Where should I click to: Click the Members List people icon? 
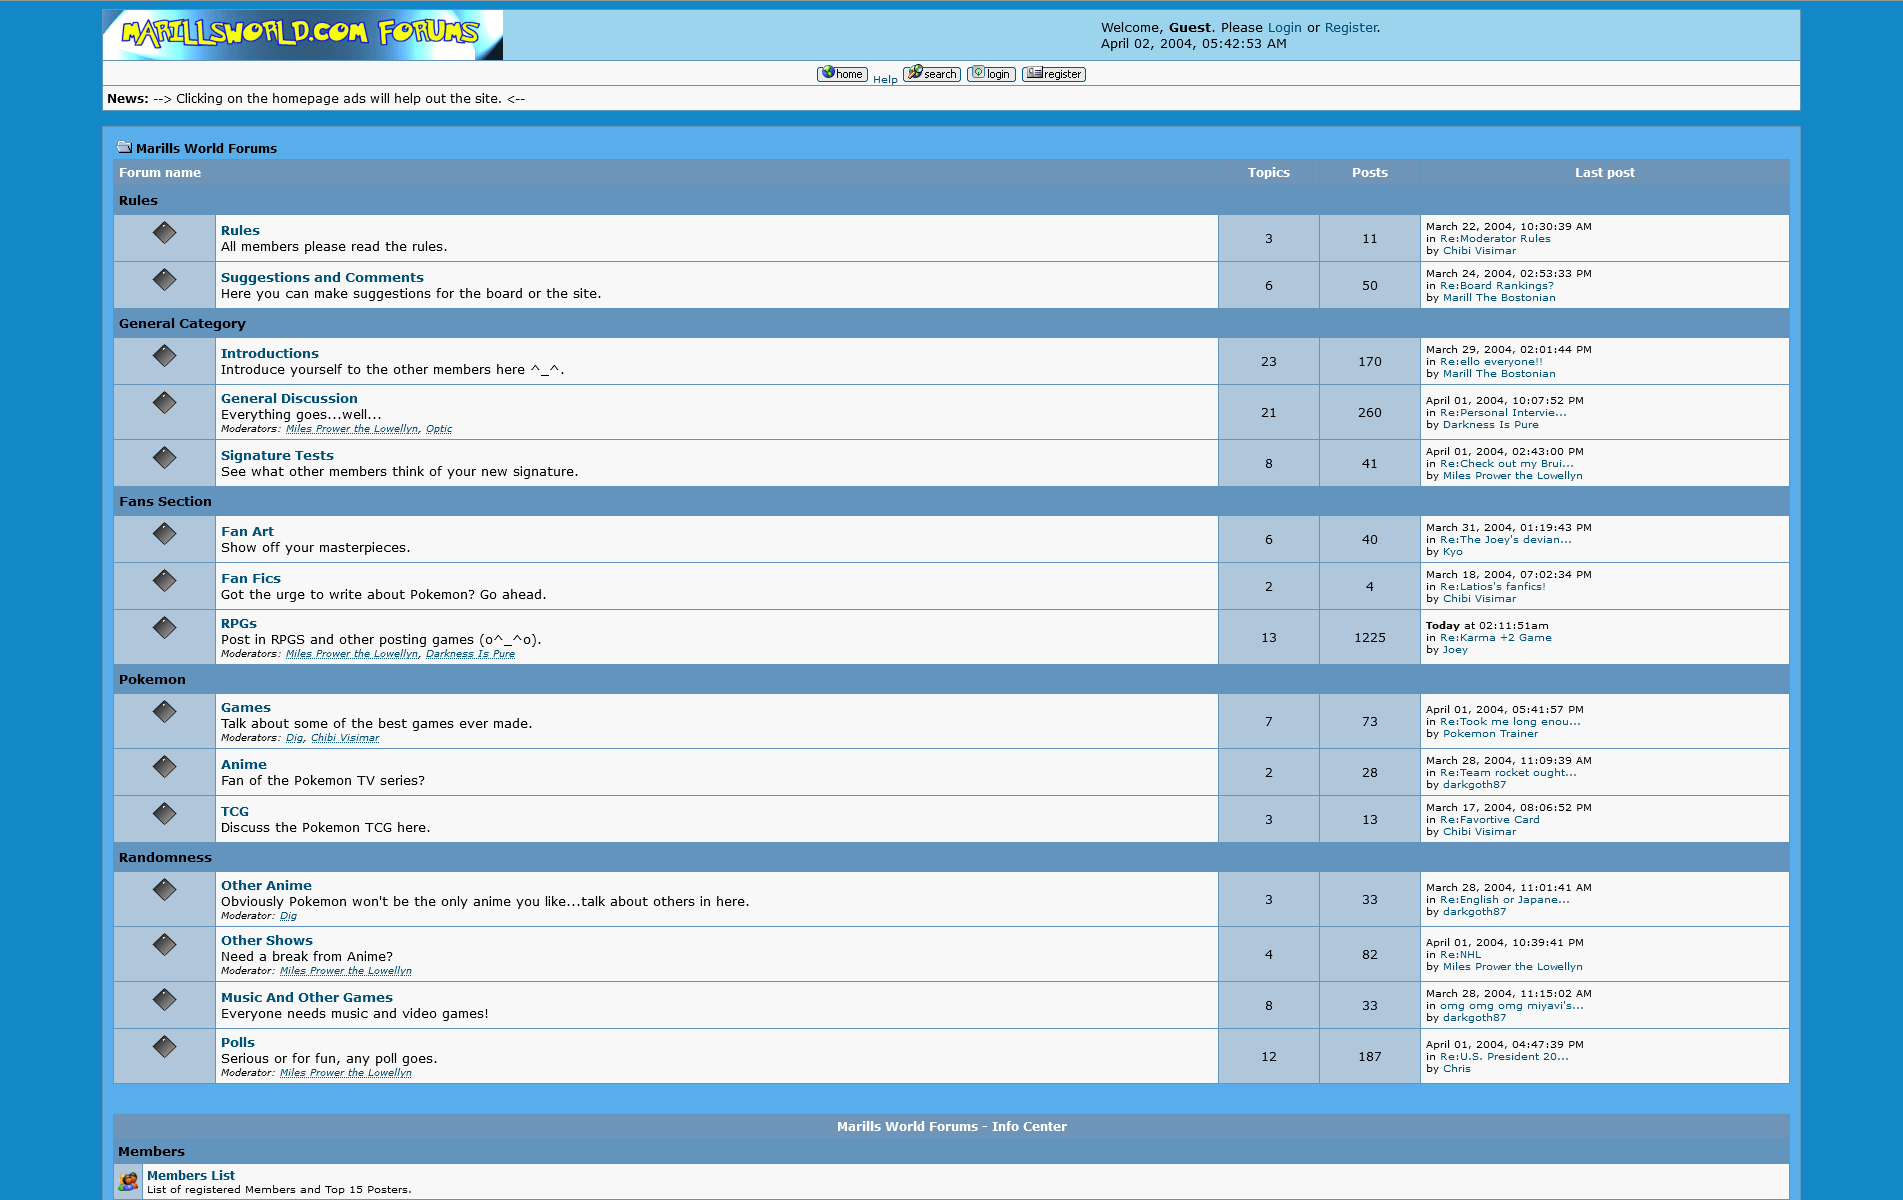[128, 1181]
